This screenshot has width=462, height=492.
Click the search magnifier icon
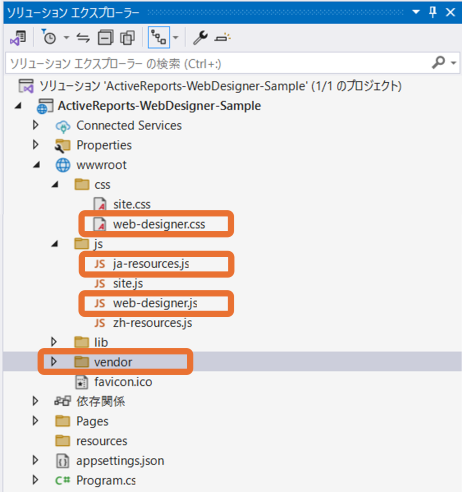pos(439,62)
